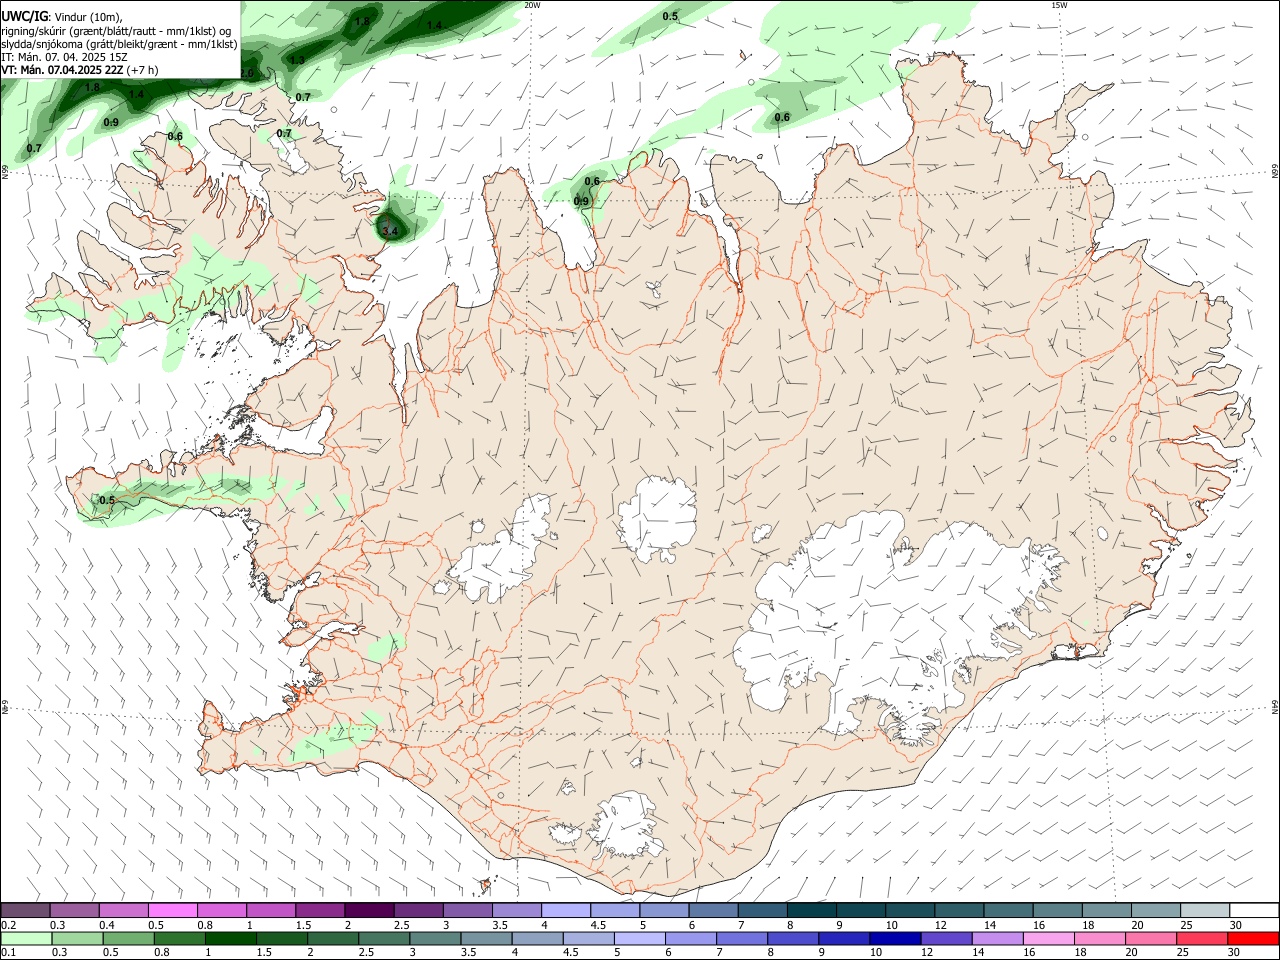Image resolution: width=1280 pixels, height=960 pixels.
Task: Select the green swatch labelled 0.8
Action: (180, 939)
